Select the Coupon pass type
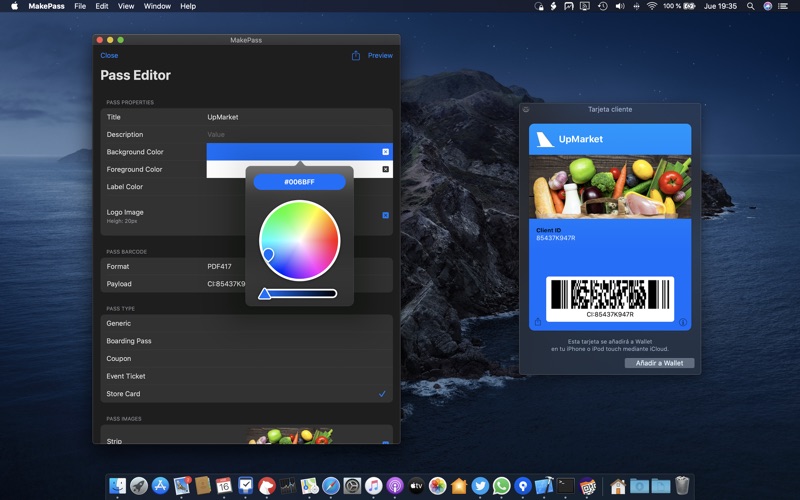This screenshot has height=500, width=800. [246, 359]
